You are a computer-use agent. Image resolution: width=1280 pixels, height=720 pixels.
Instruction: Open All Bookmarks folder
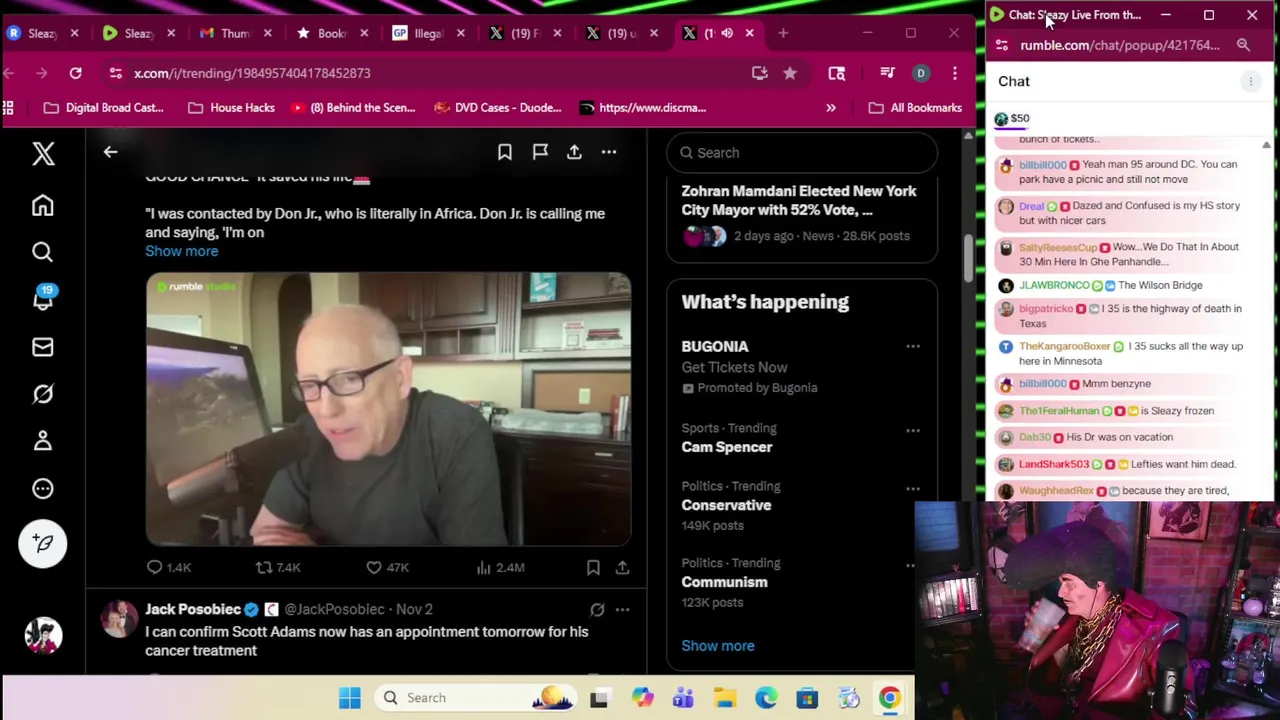pos(915,108)
